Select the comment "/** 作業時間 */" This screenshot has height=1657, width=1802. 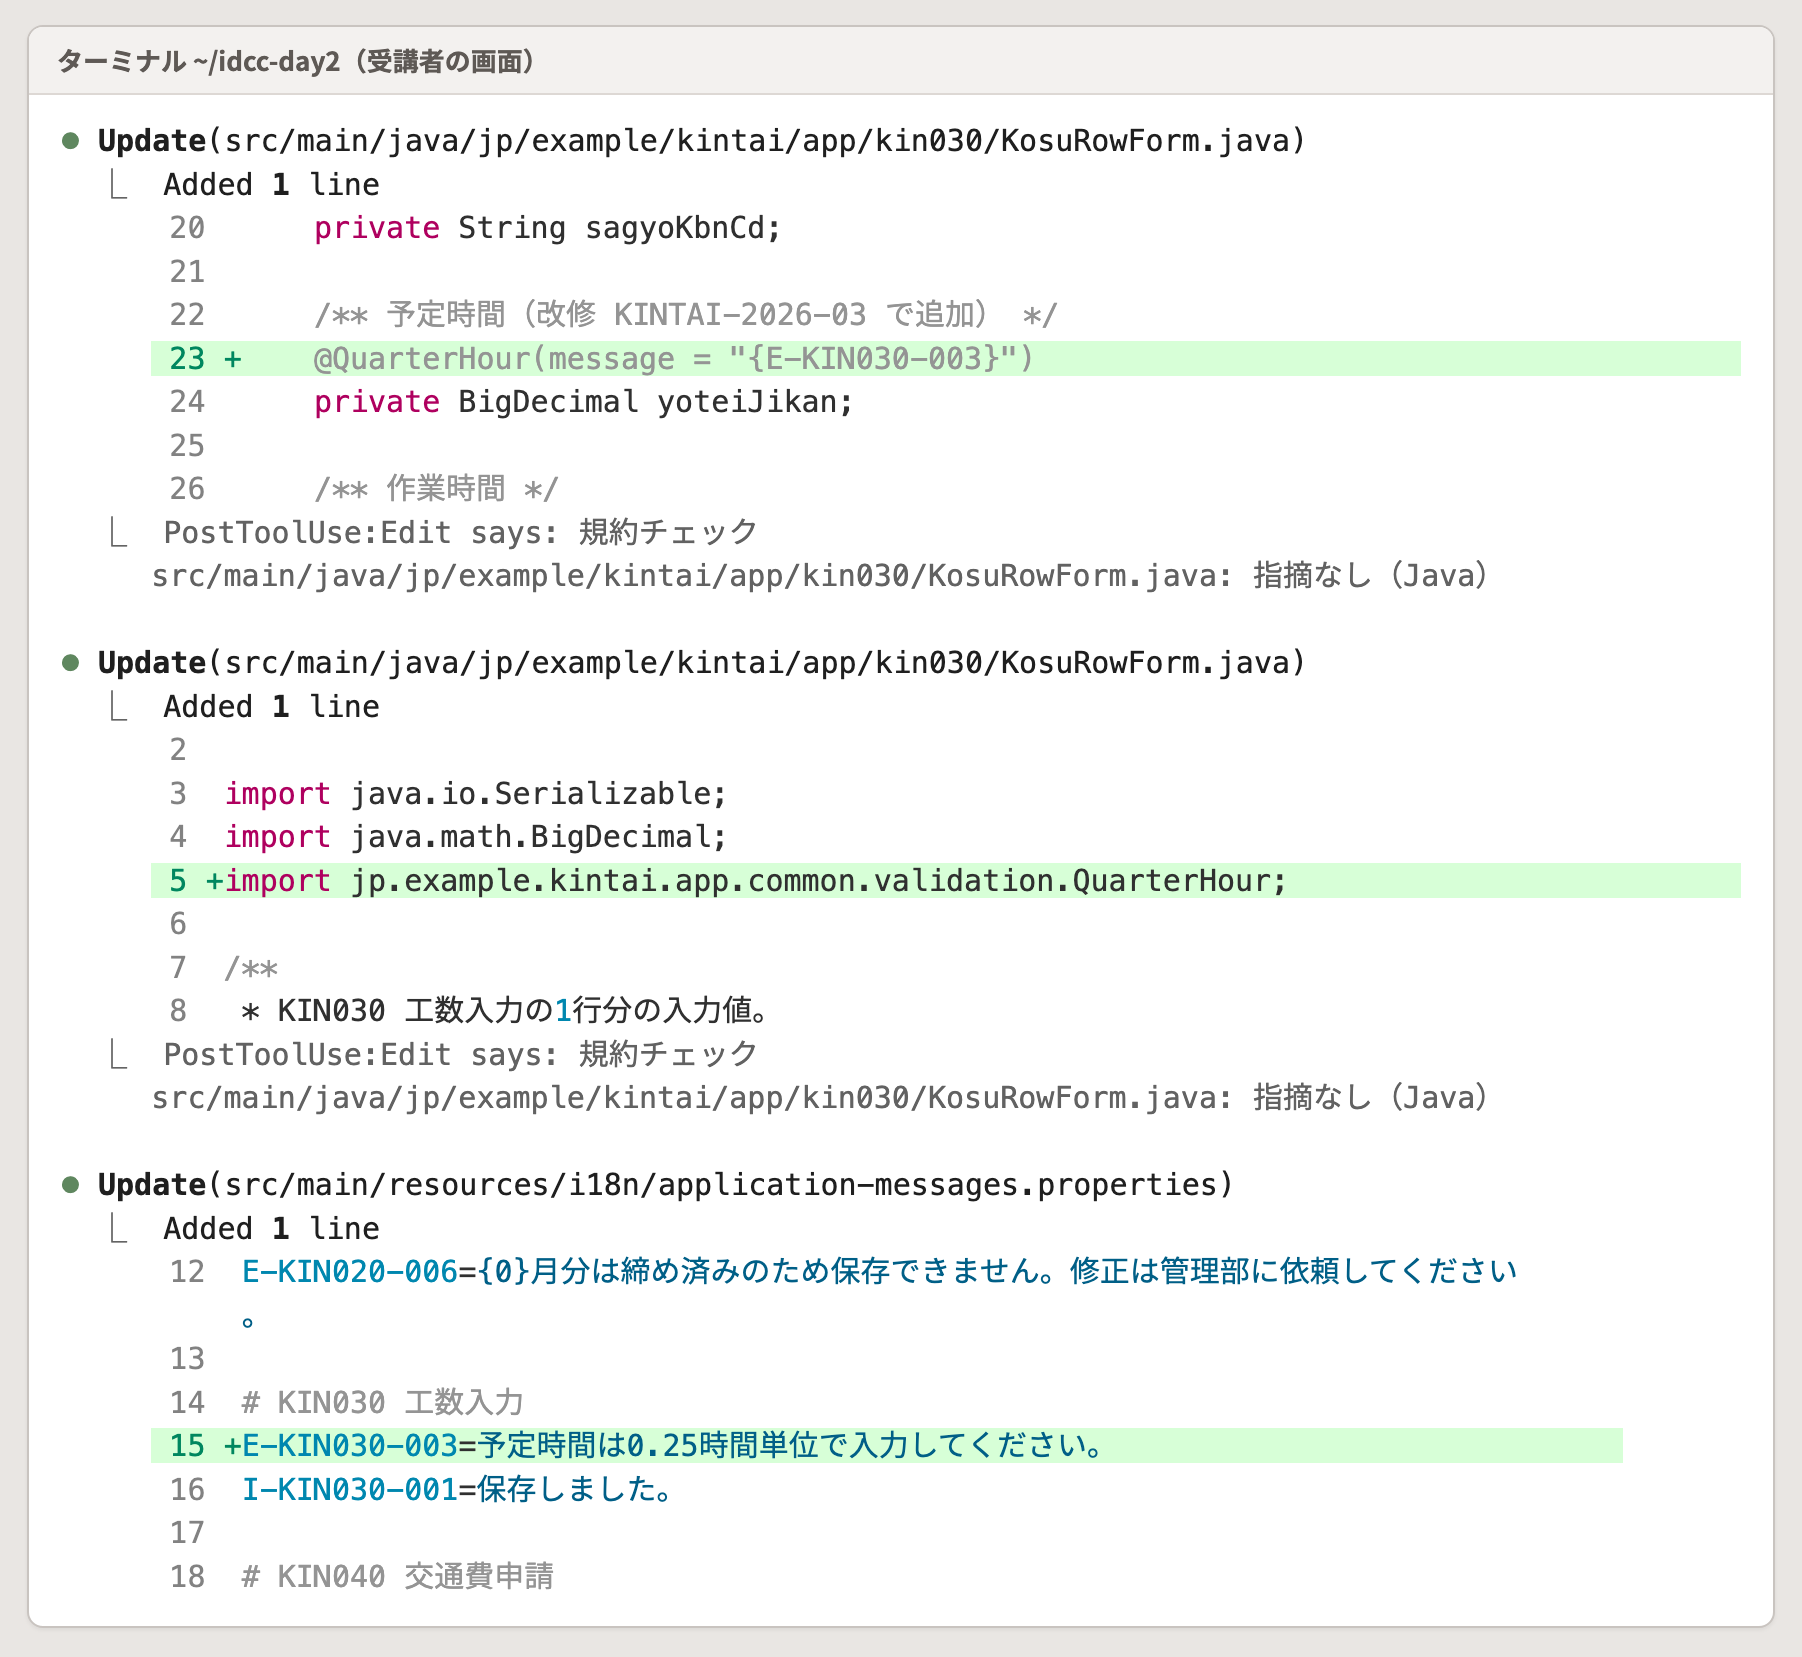click(x=436, y=489)
